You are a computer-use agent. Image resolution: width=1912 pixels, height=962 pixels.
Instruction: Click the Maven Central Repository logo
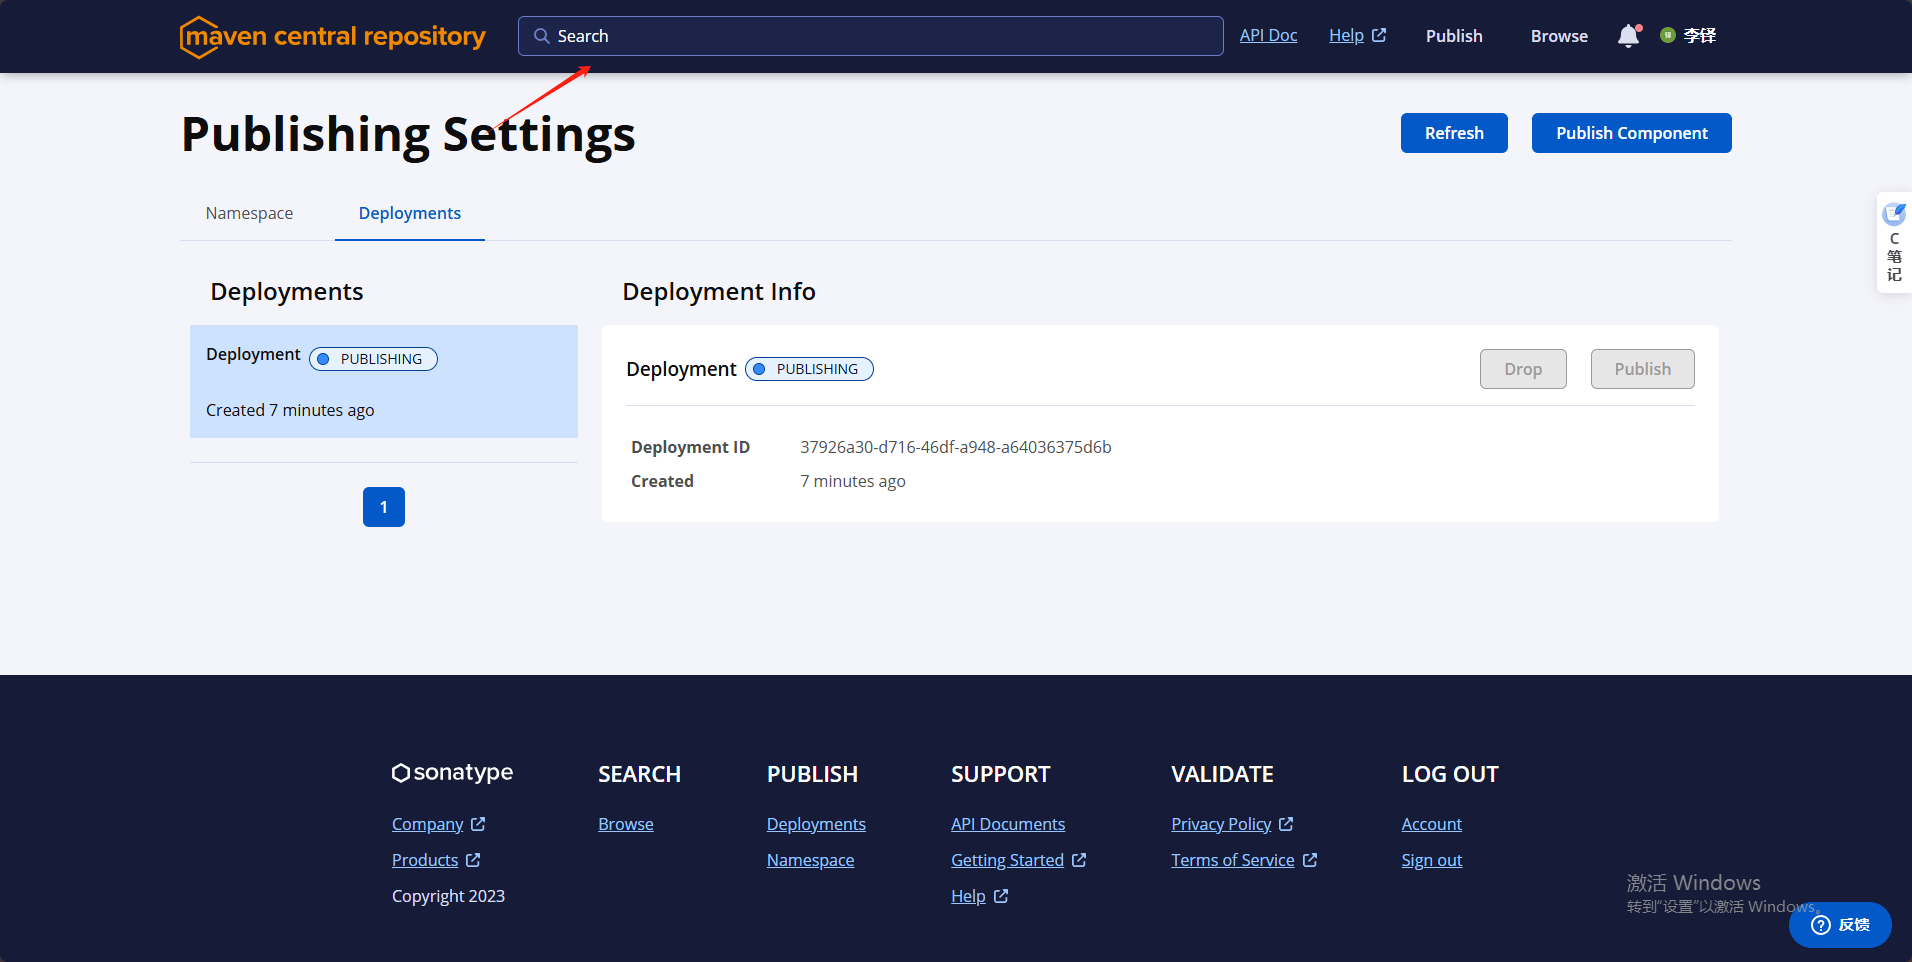(x=332, y=37)
